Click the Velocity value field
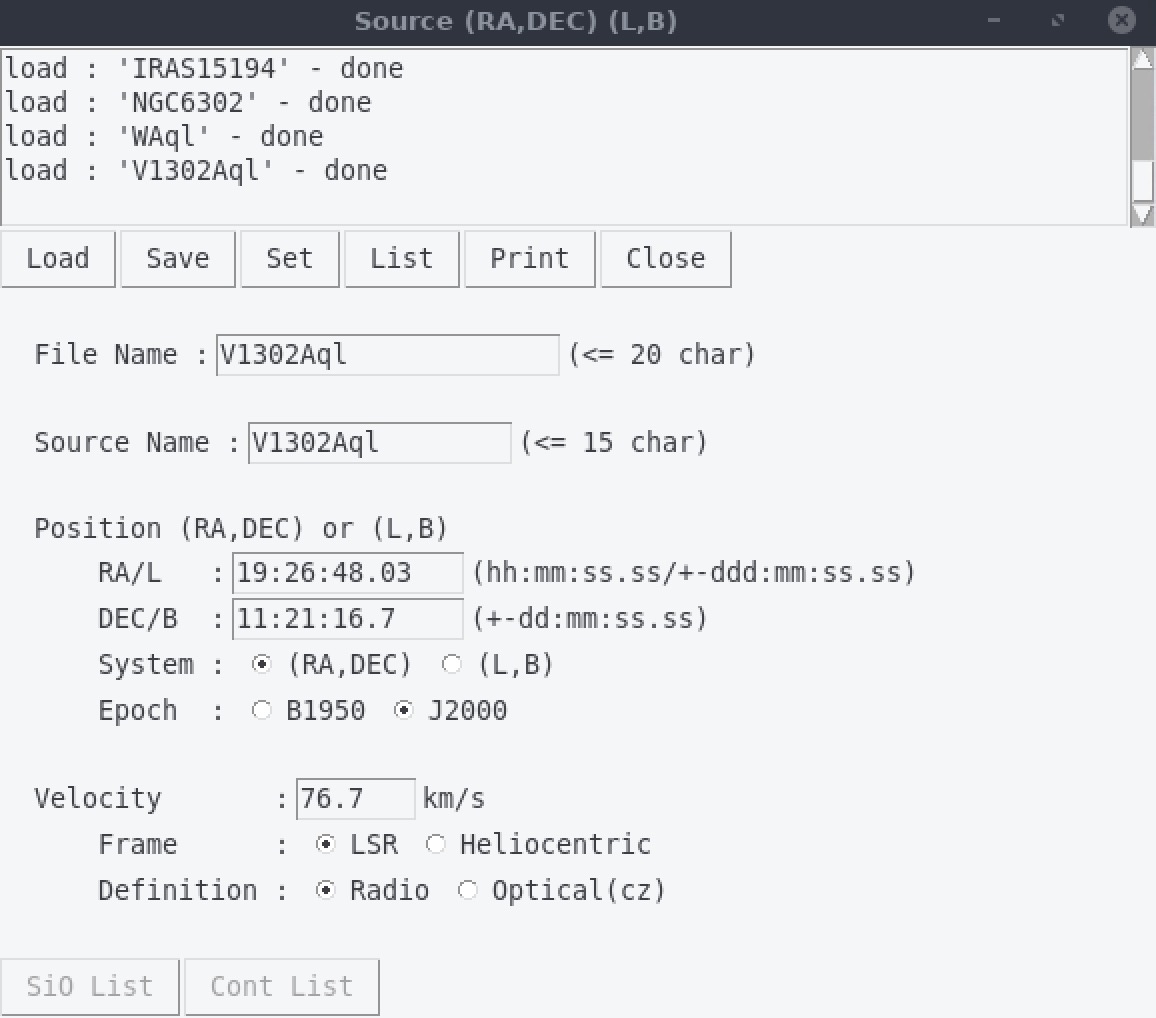The height and width of the screenshot is (1018, 1156). [355, 799]
